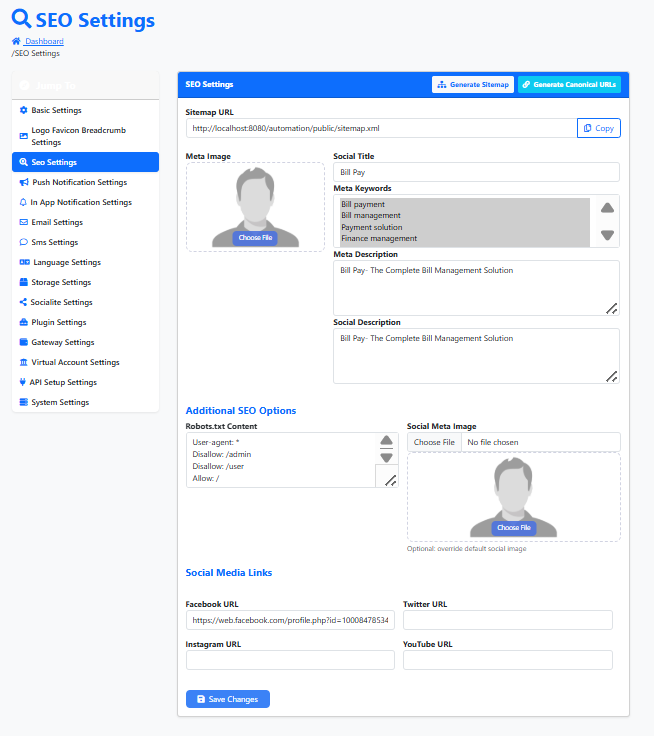Focus the Social Title field

476,172
